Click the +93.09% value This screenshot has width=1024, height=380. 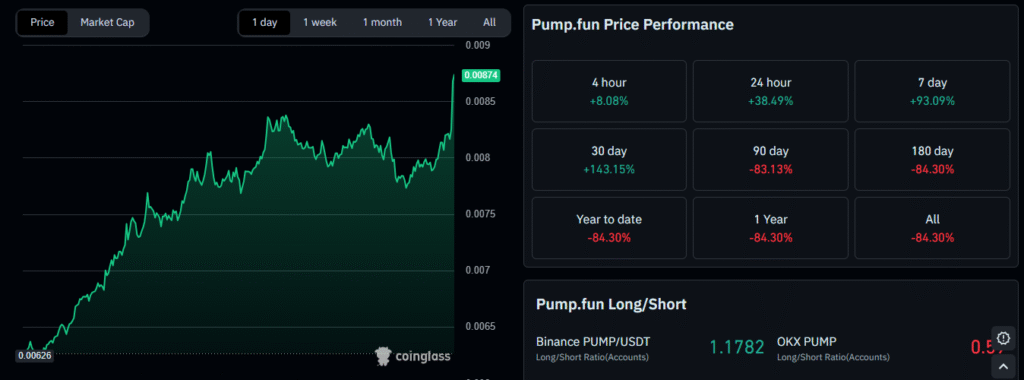pyautogui.click(x=932, y=101)
